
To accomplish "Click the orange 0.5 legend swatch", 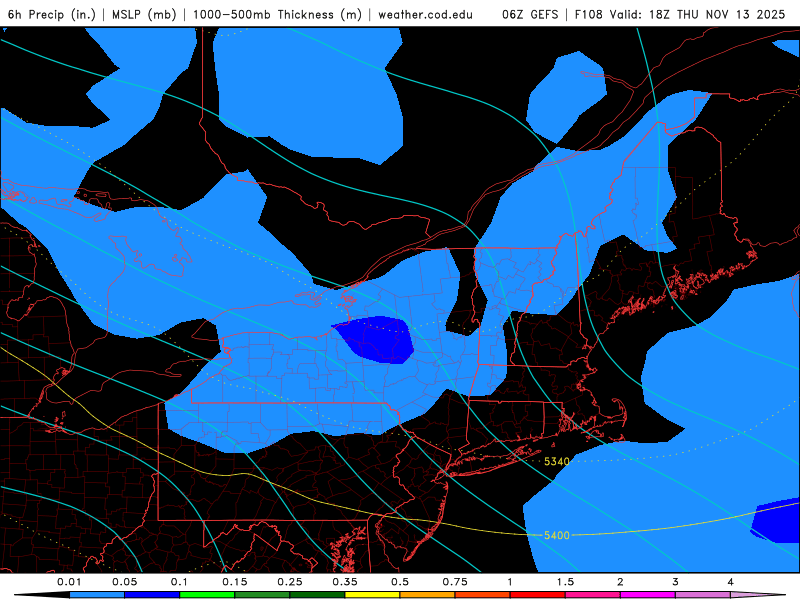I will [x=428, y=595].
